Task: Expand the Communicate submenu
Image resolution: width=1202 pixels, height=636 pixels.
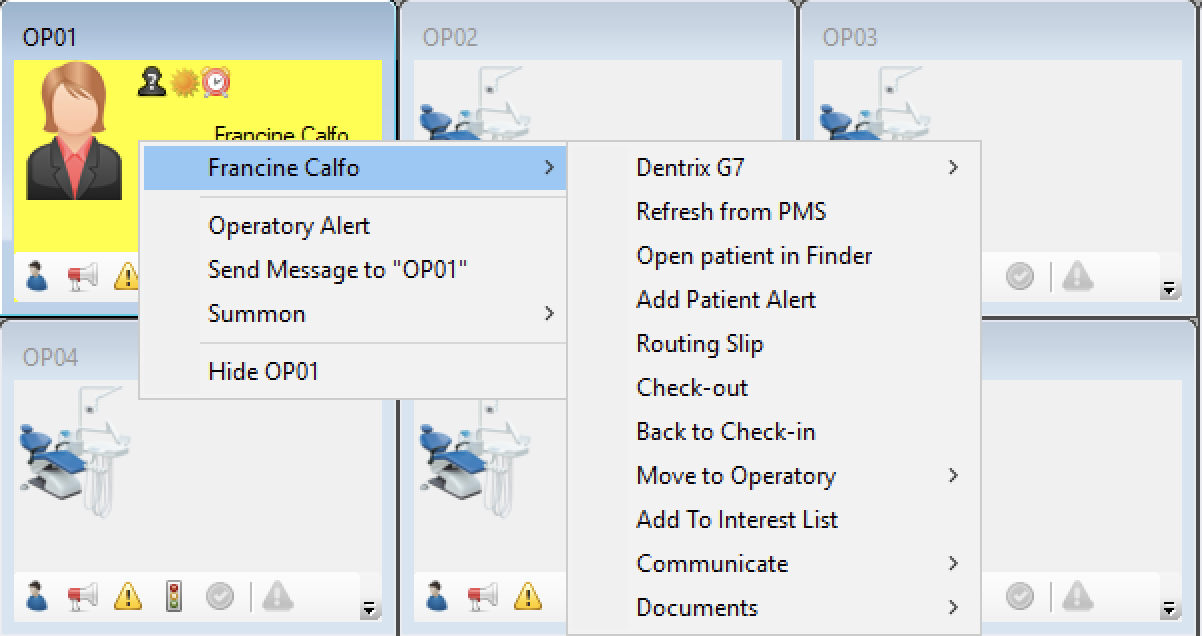Action: click(x=952, y=564)
